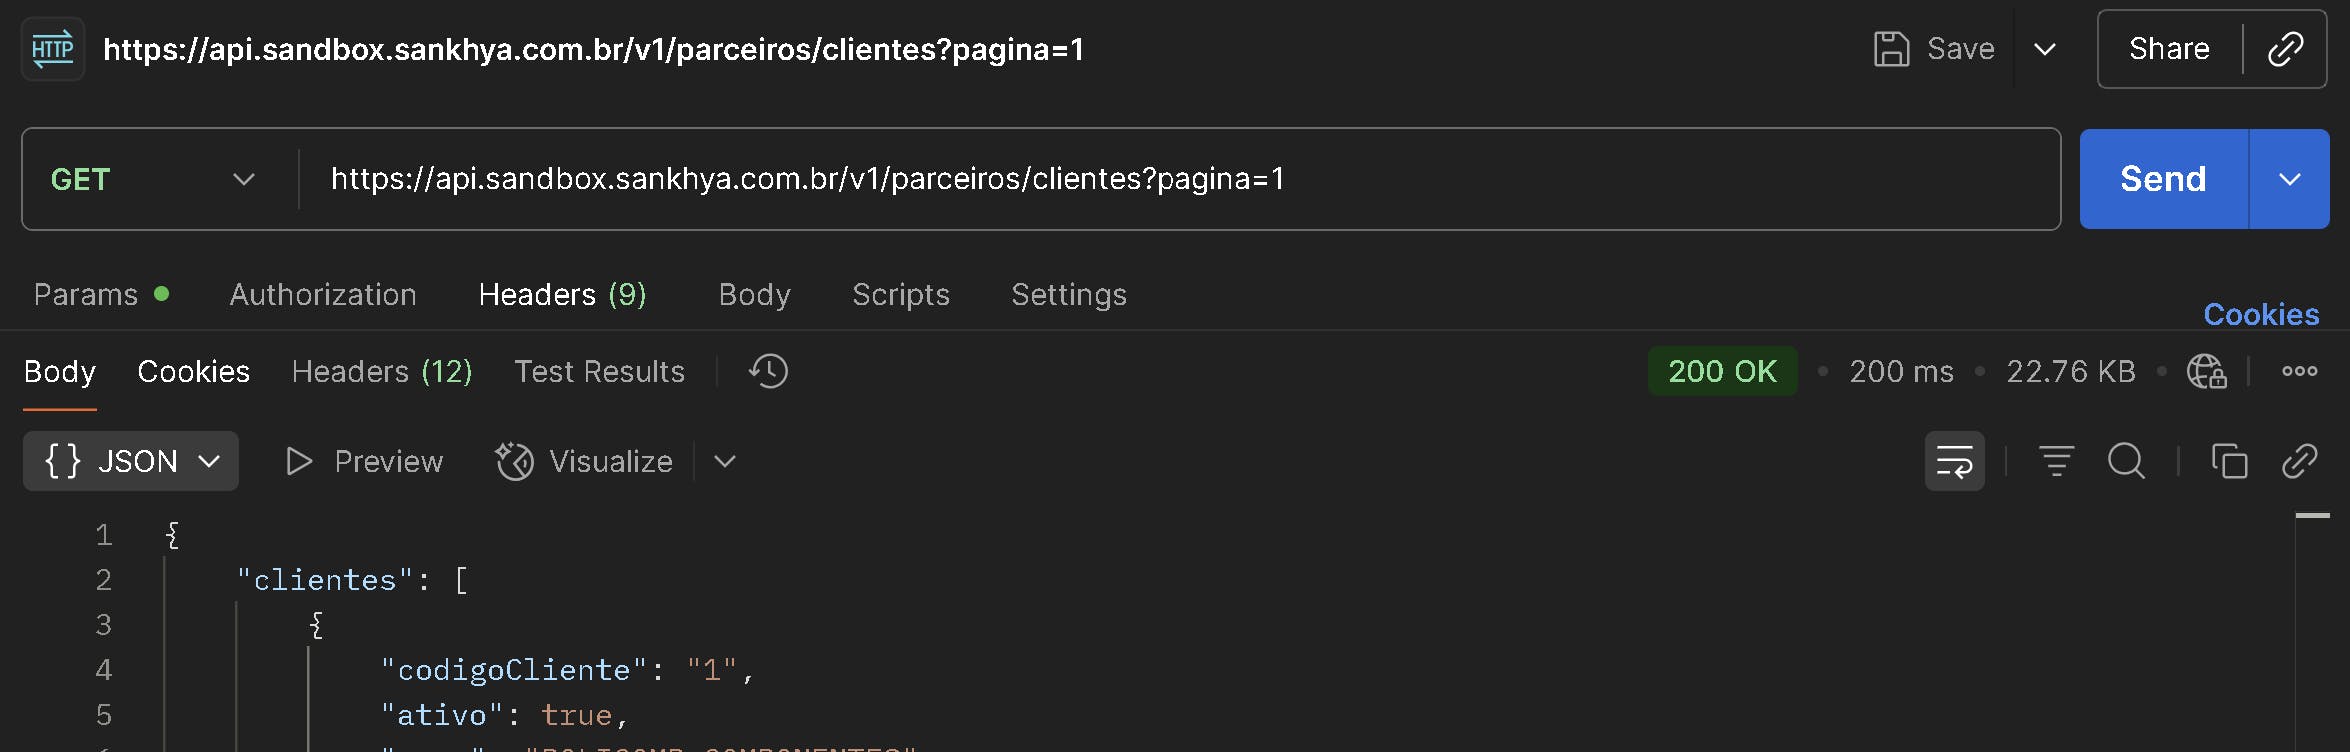Open the response Test Results tab

(599, 371)
